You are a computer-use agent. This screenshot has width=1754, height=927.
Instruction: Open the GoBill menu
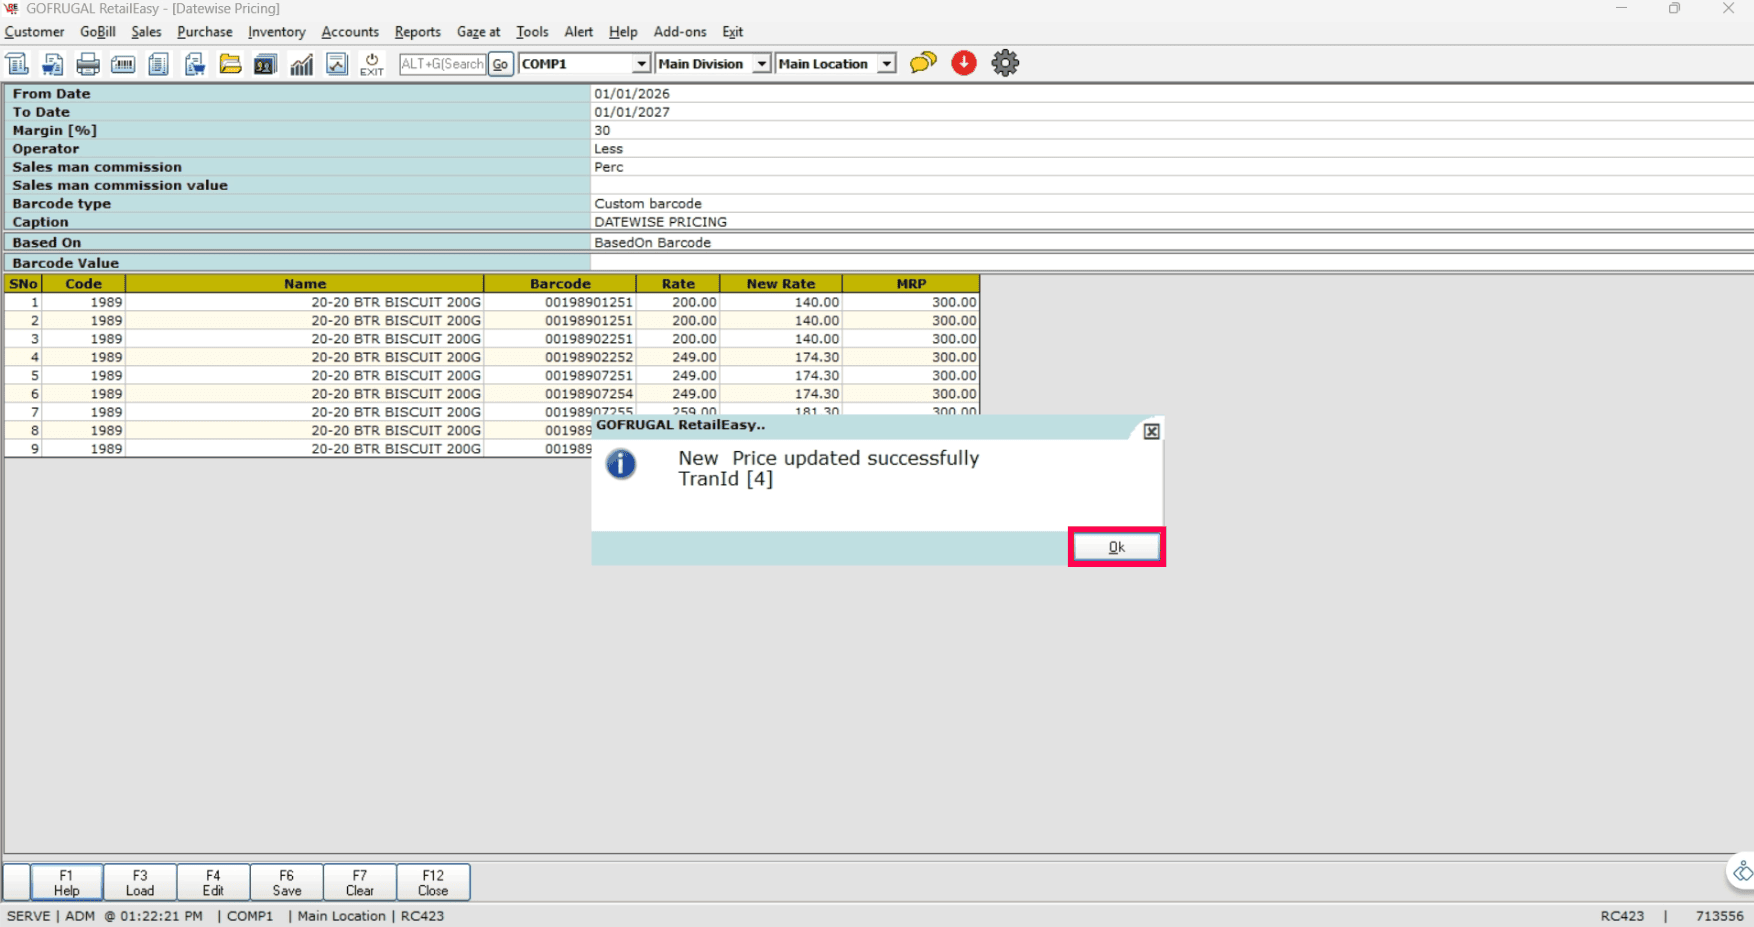click(x=98, y=32)
